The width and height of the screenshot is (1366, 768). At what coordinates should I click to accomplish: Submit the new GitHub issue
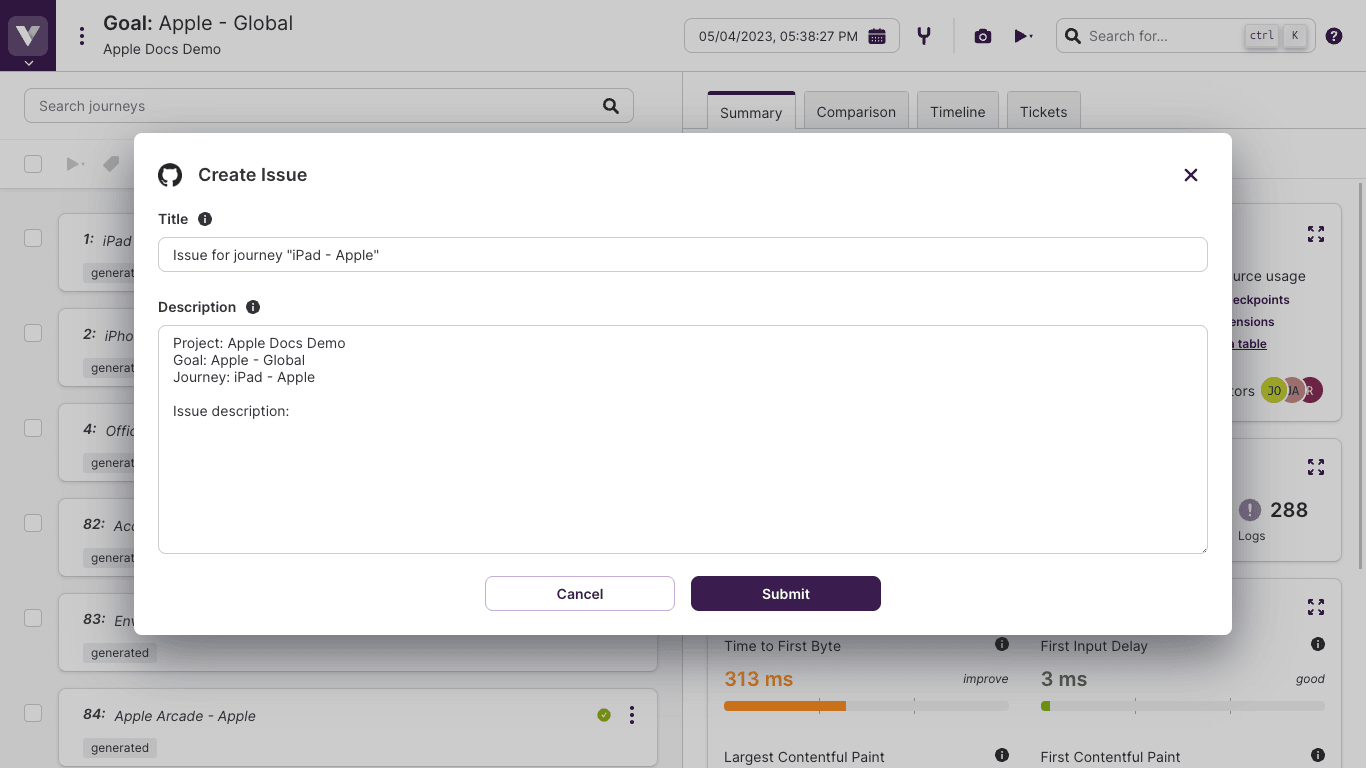tap(785, 593)
